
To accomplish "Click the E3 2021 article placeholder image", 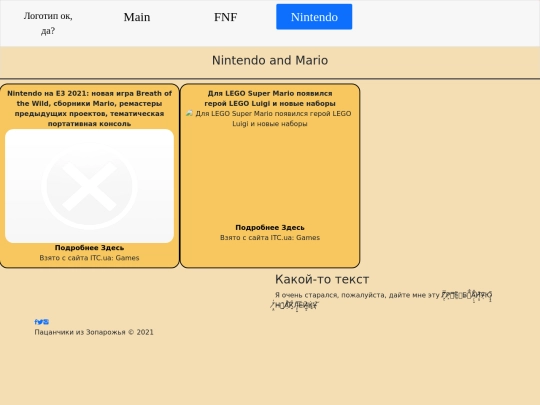I will click(89, 186).
